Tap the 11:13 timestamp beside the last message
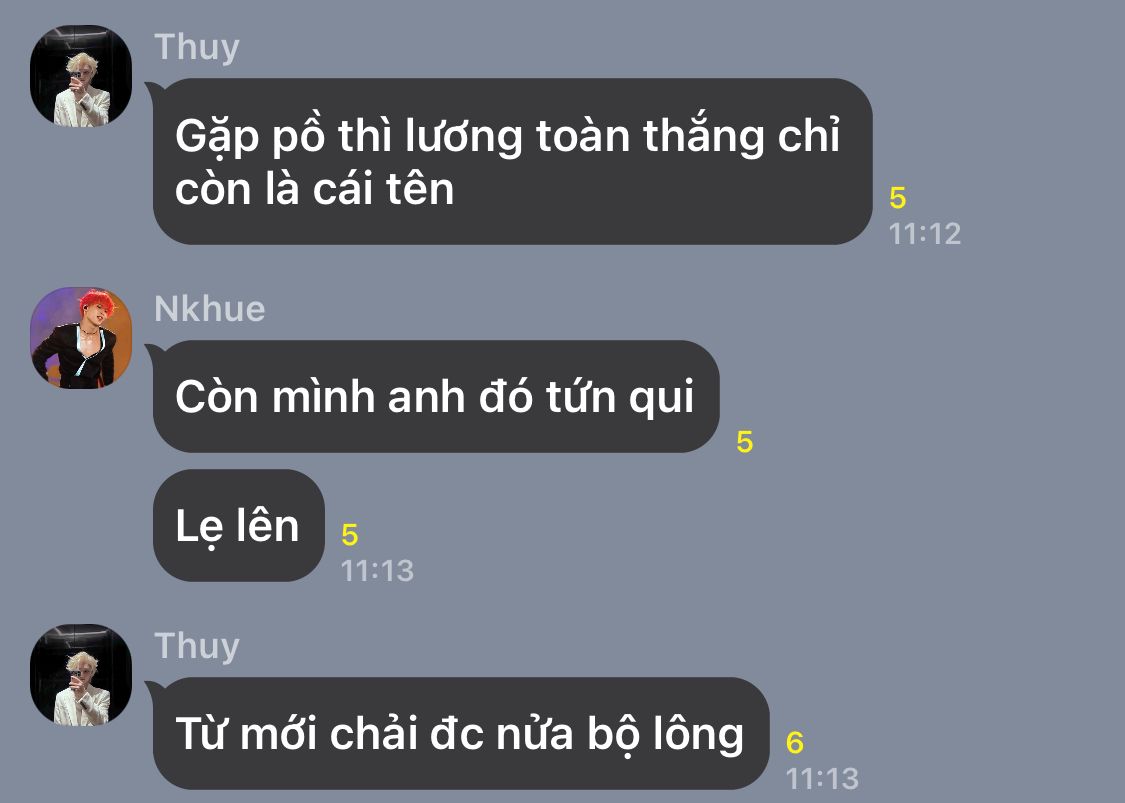This screenshot has height=803, width=1125. tap(822, 779)
